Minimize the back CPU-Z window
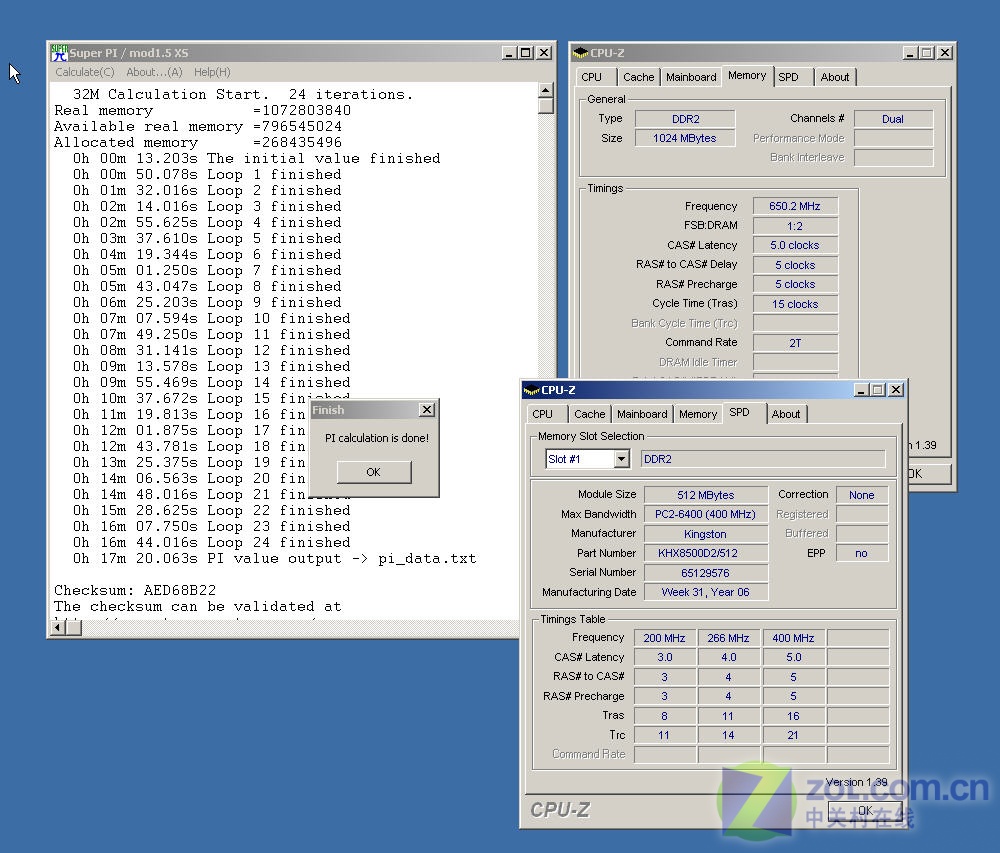Screen dimensions: 1000x853 (910, 53)
